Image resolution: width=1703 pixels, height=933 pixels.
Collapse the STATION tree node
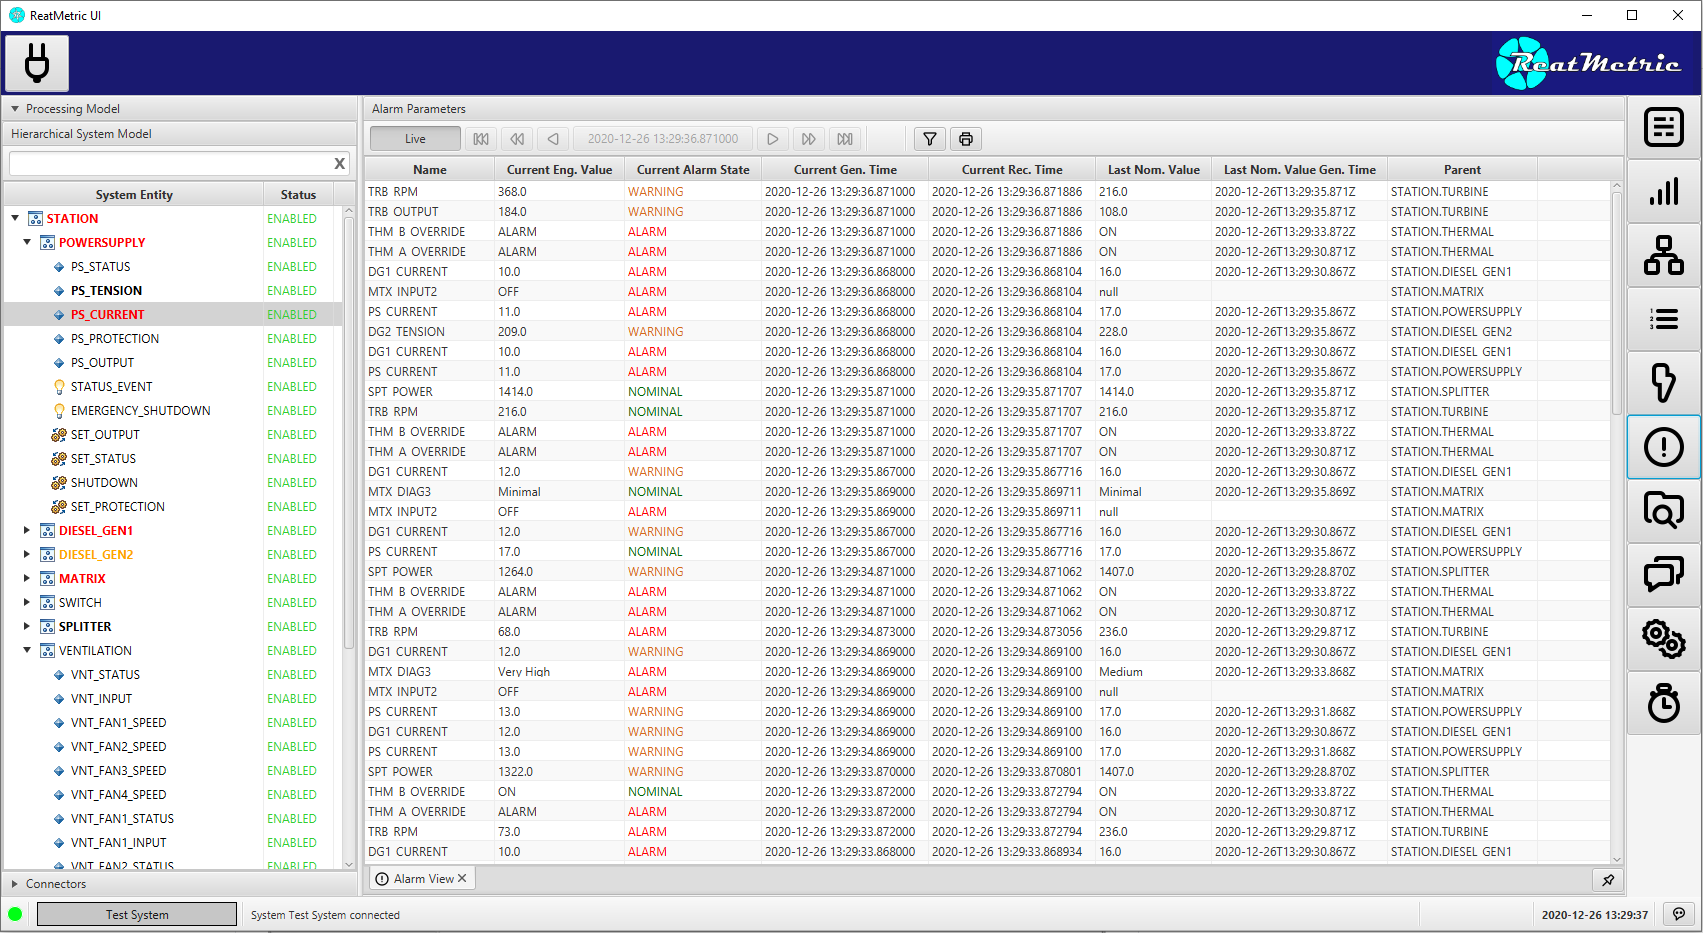(15, 218)
